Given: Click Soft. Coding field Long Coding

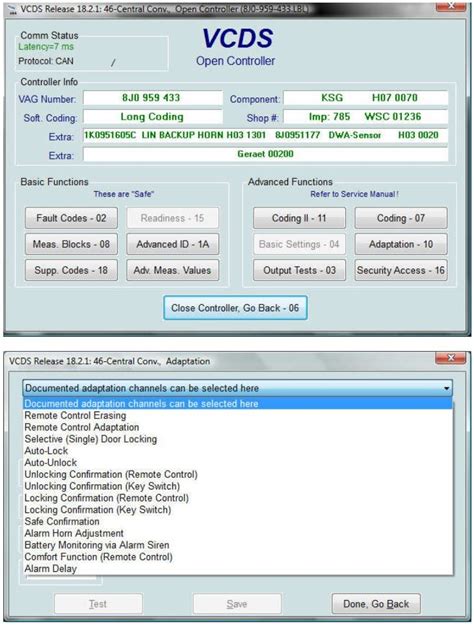Looking at the screenshot, I should pyautogui.click(x=153, y=117).
